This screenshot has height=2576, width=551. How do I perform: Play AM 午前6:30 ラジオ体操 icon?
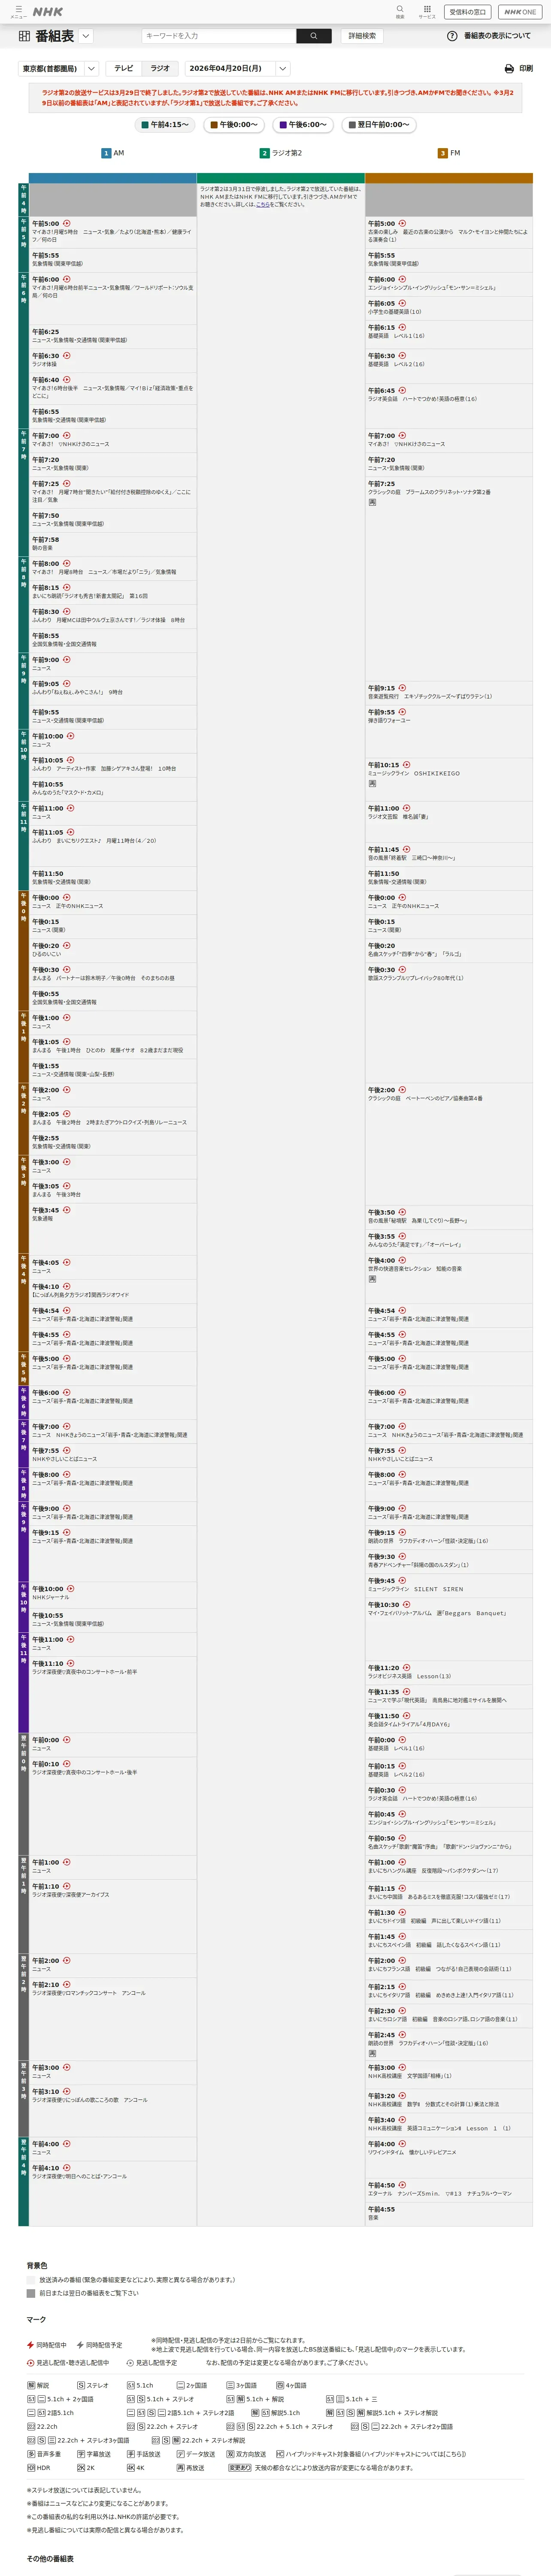click(67, 355)
